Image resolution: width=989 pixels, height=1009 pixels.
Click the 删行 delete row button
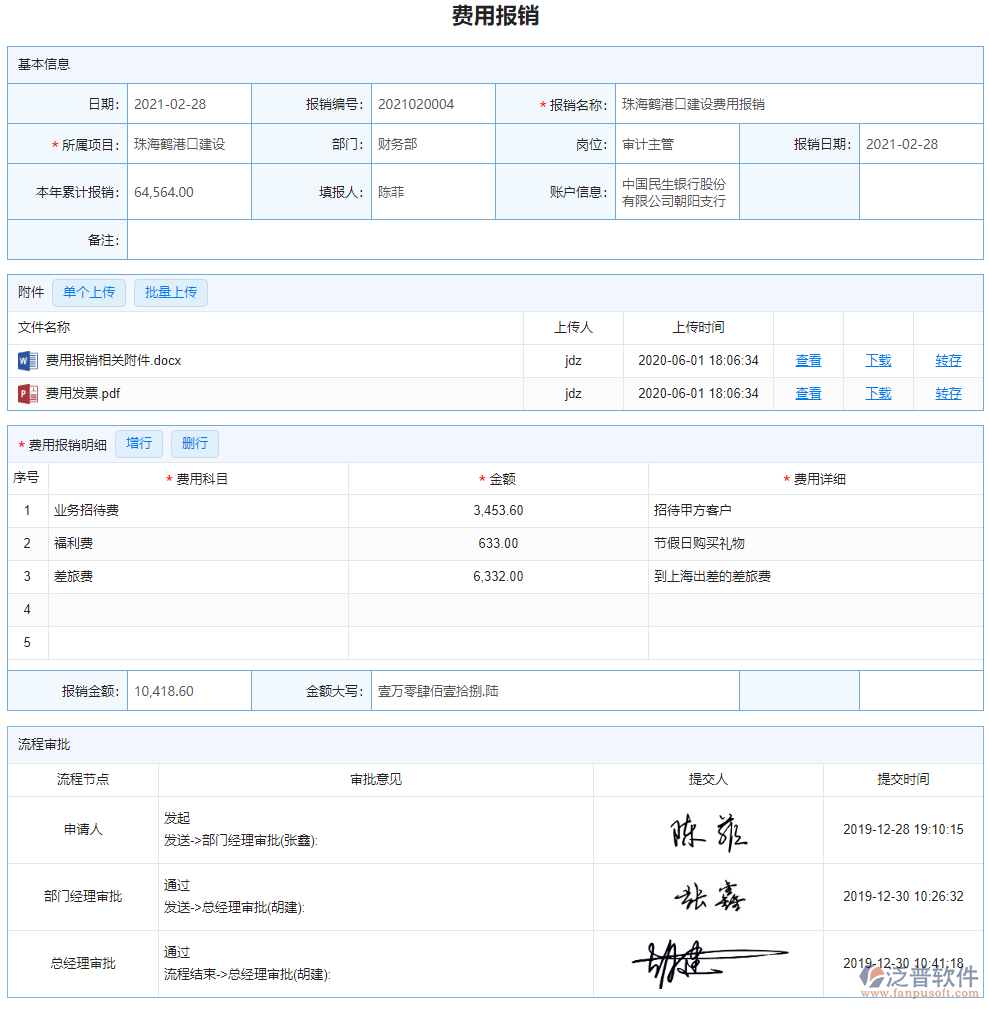tap(194, 443)
